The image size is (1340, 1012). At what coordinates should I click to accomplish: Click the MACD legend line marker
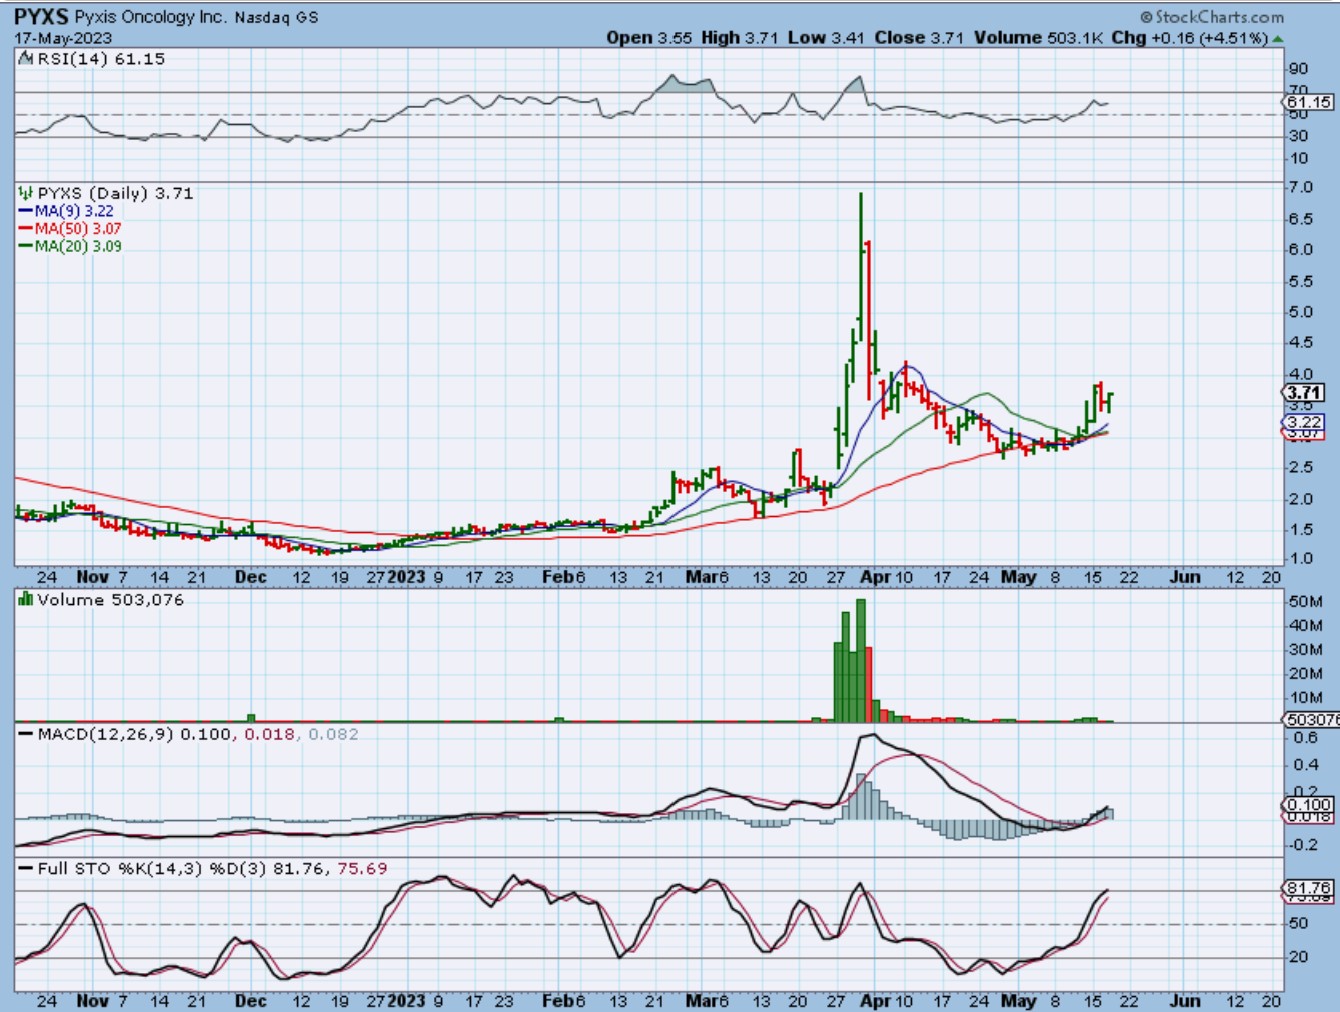26,734
